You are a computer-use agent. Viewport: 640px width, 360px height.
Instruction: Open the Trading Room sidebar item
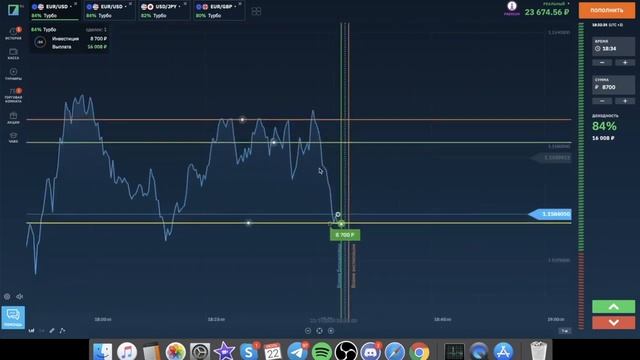(13, 96)
